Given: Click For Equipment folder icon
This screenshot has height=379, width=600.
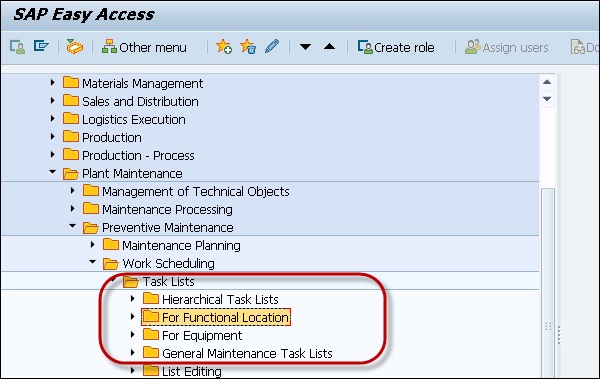Looking at the screenshot, I should (151, 334).
